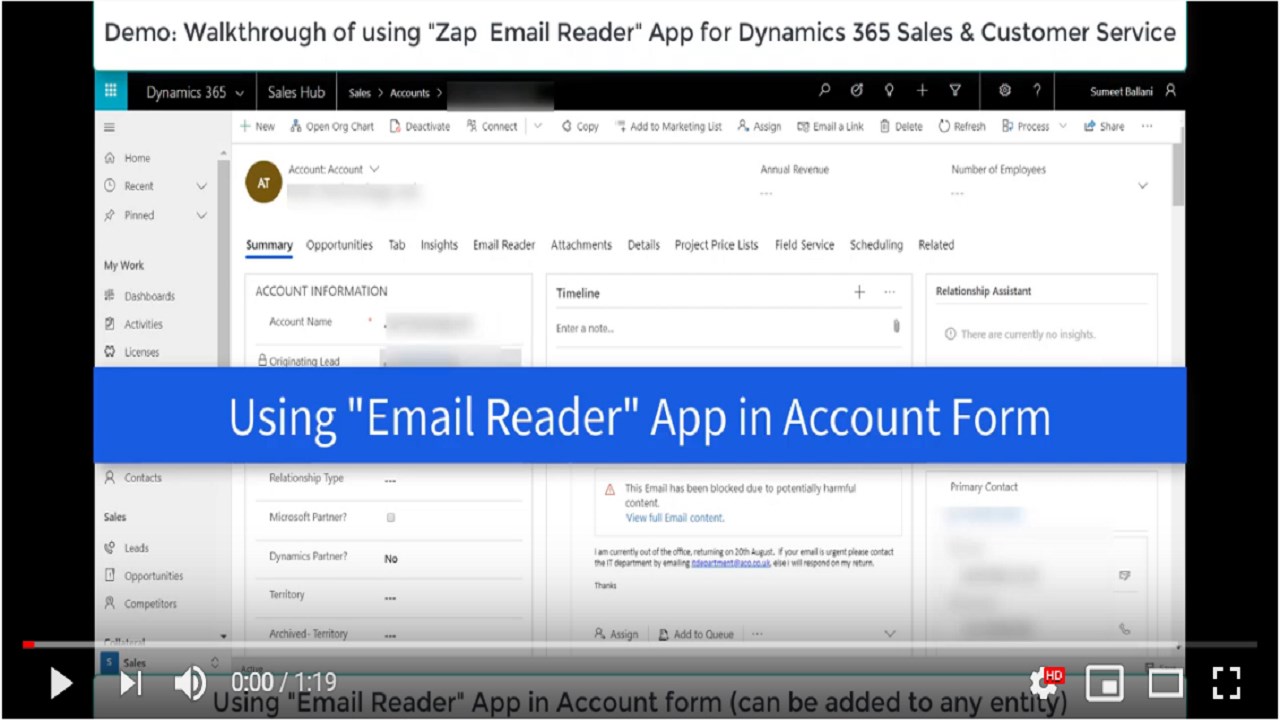Click Share command
This screenshot has height=720, width=1280.
[1104, 127]
